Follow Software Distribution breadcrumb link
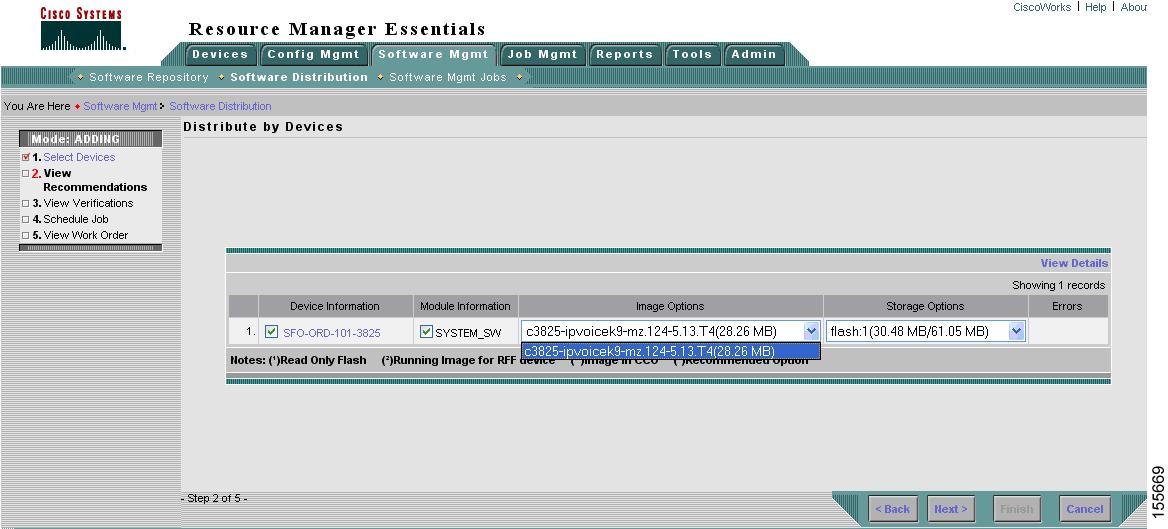The height and width of the screenshot is (529, 1168). (220, 107)
